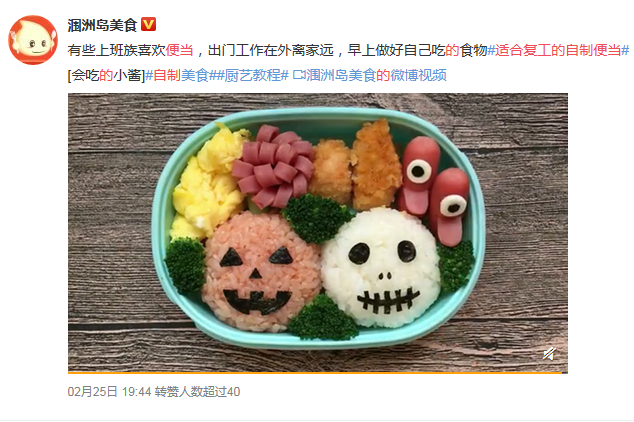Image resolution: width=634 pixels, height=422 pixels.
Task: Click the post timestamp 02月25日 19:44
Action: [x=109, y=391]
